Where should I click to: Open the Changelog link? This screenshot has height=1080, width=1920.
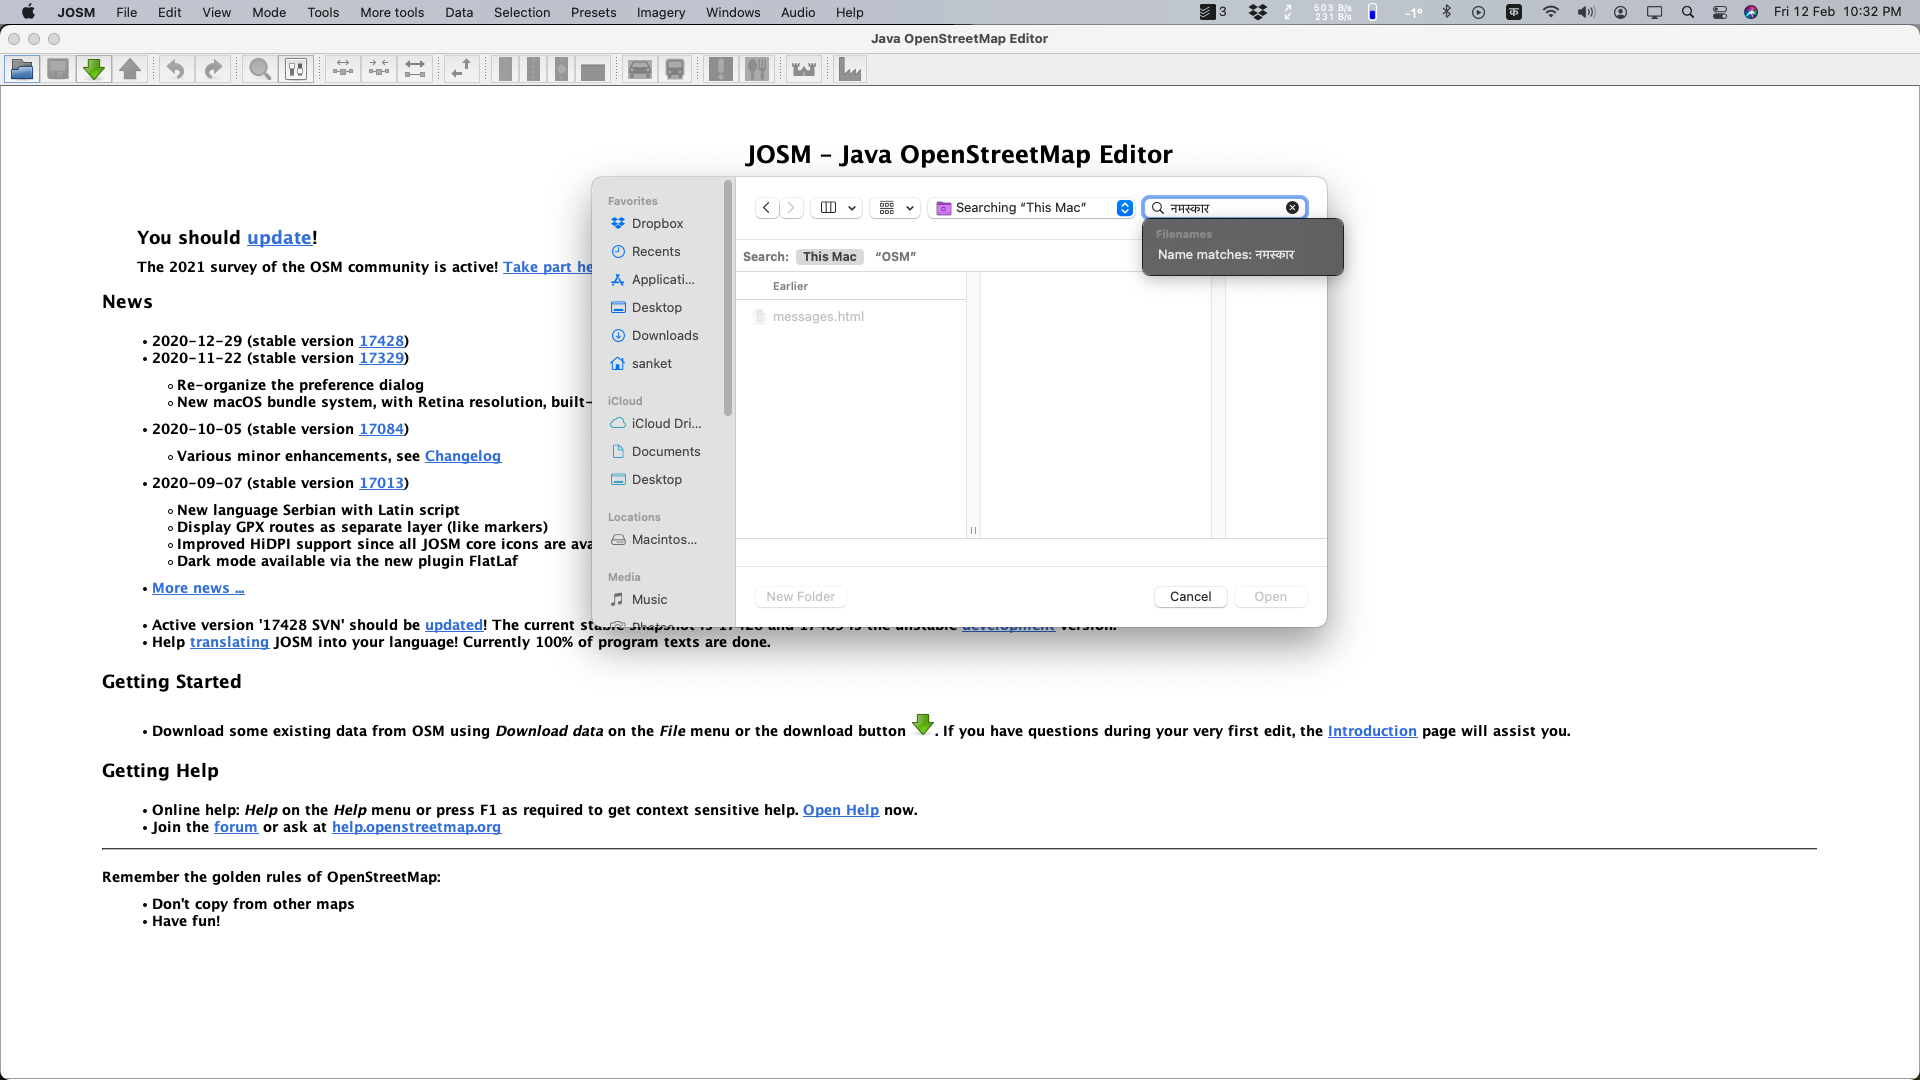pos(463,456)
